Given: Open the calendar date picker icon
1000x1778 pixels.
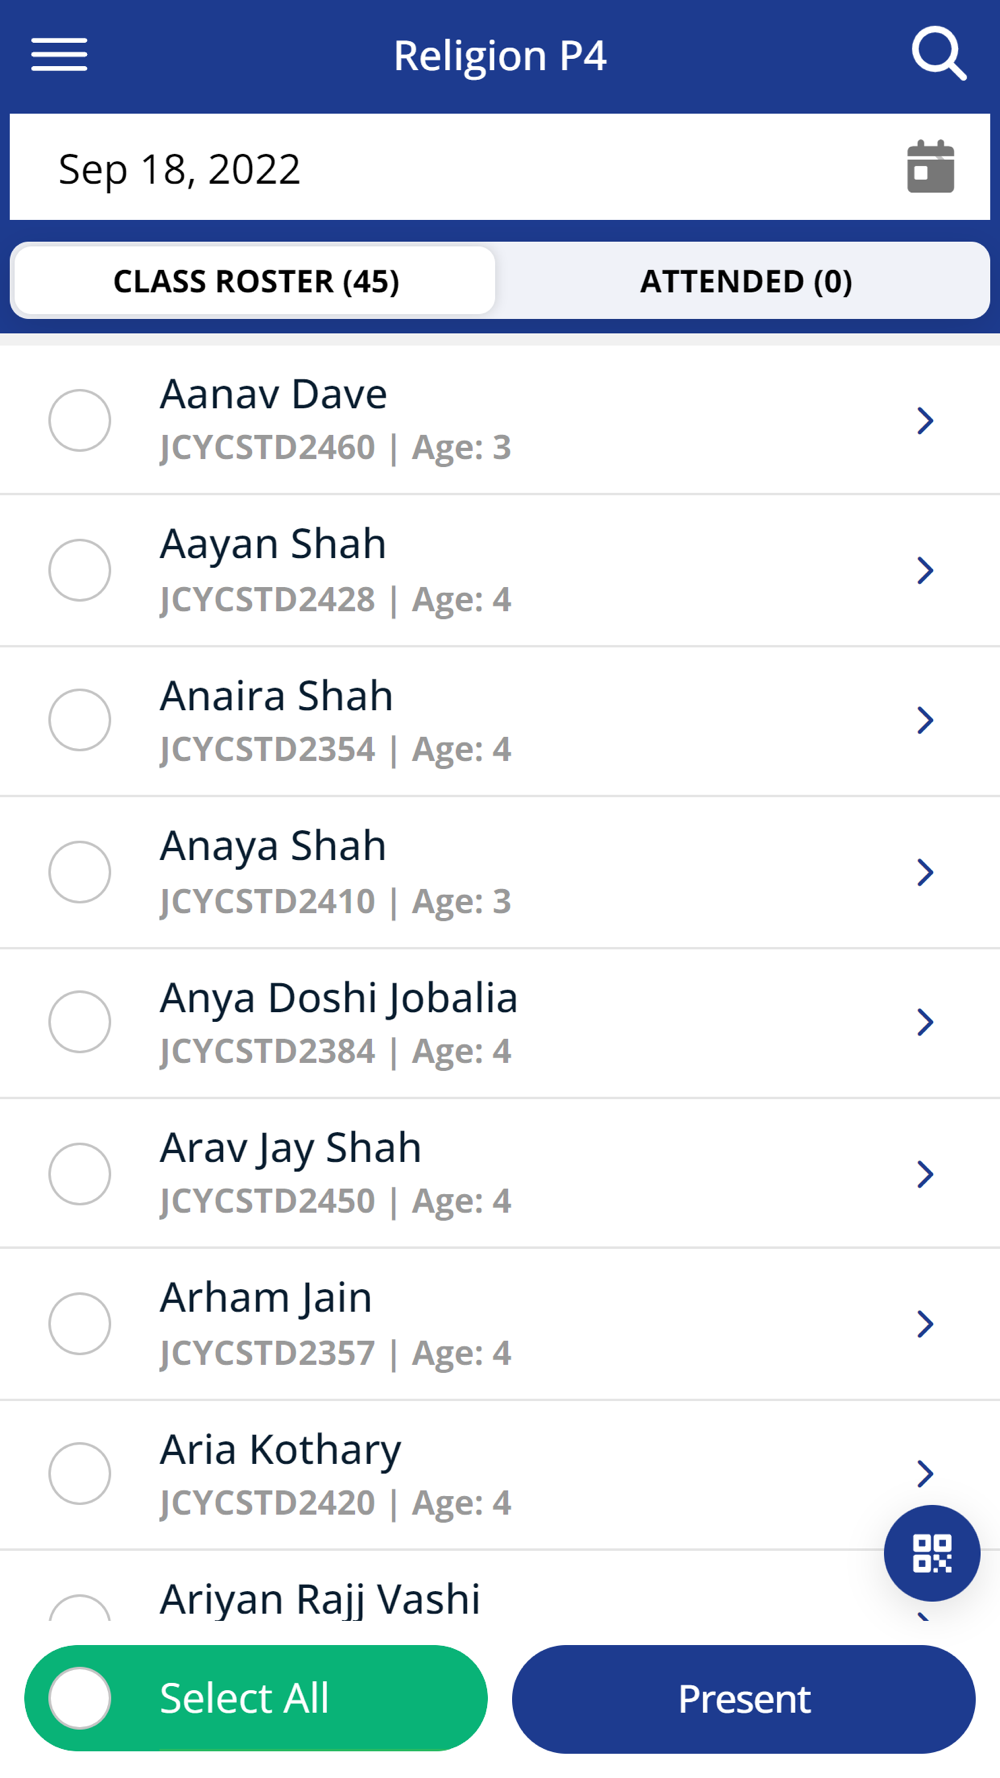Looking at the screenshot, I should point(930,167).
